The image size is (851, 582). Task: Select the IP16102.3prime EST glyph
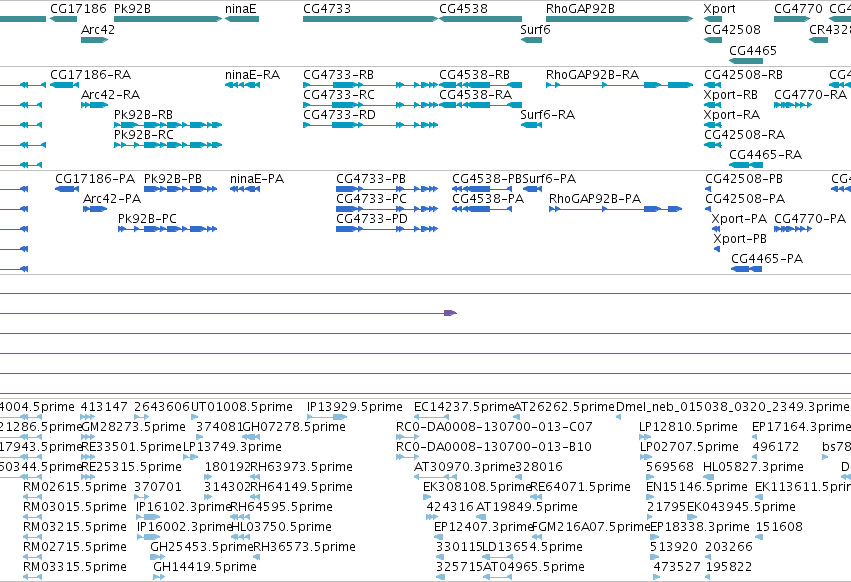click(x=148, y=516)
